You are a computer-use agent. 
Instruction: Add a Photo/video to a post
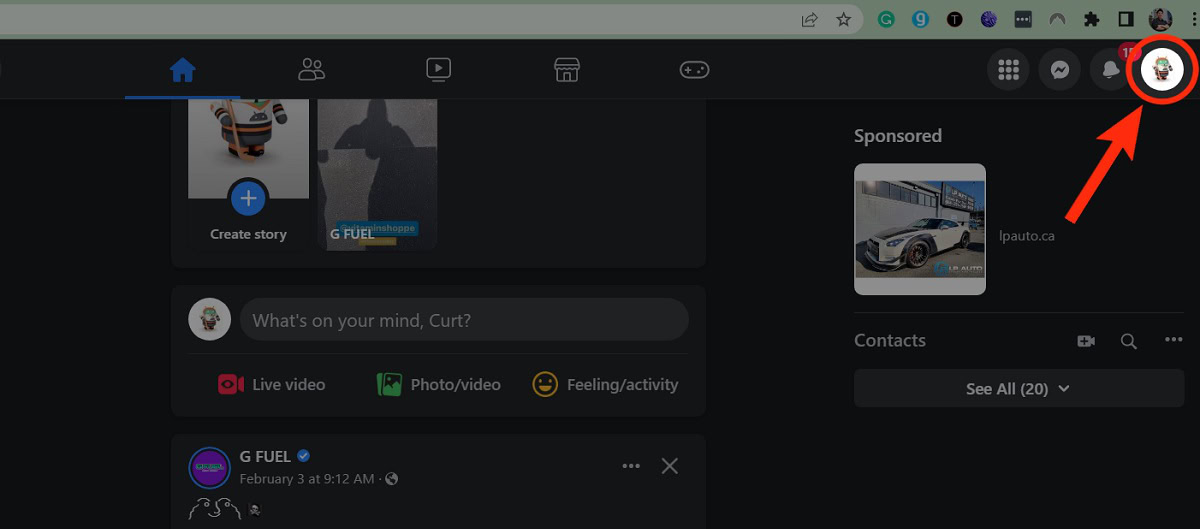pos(438,384)
